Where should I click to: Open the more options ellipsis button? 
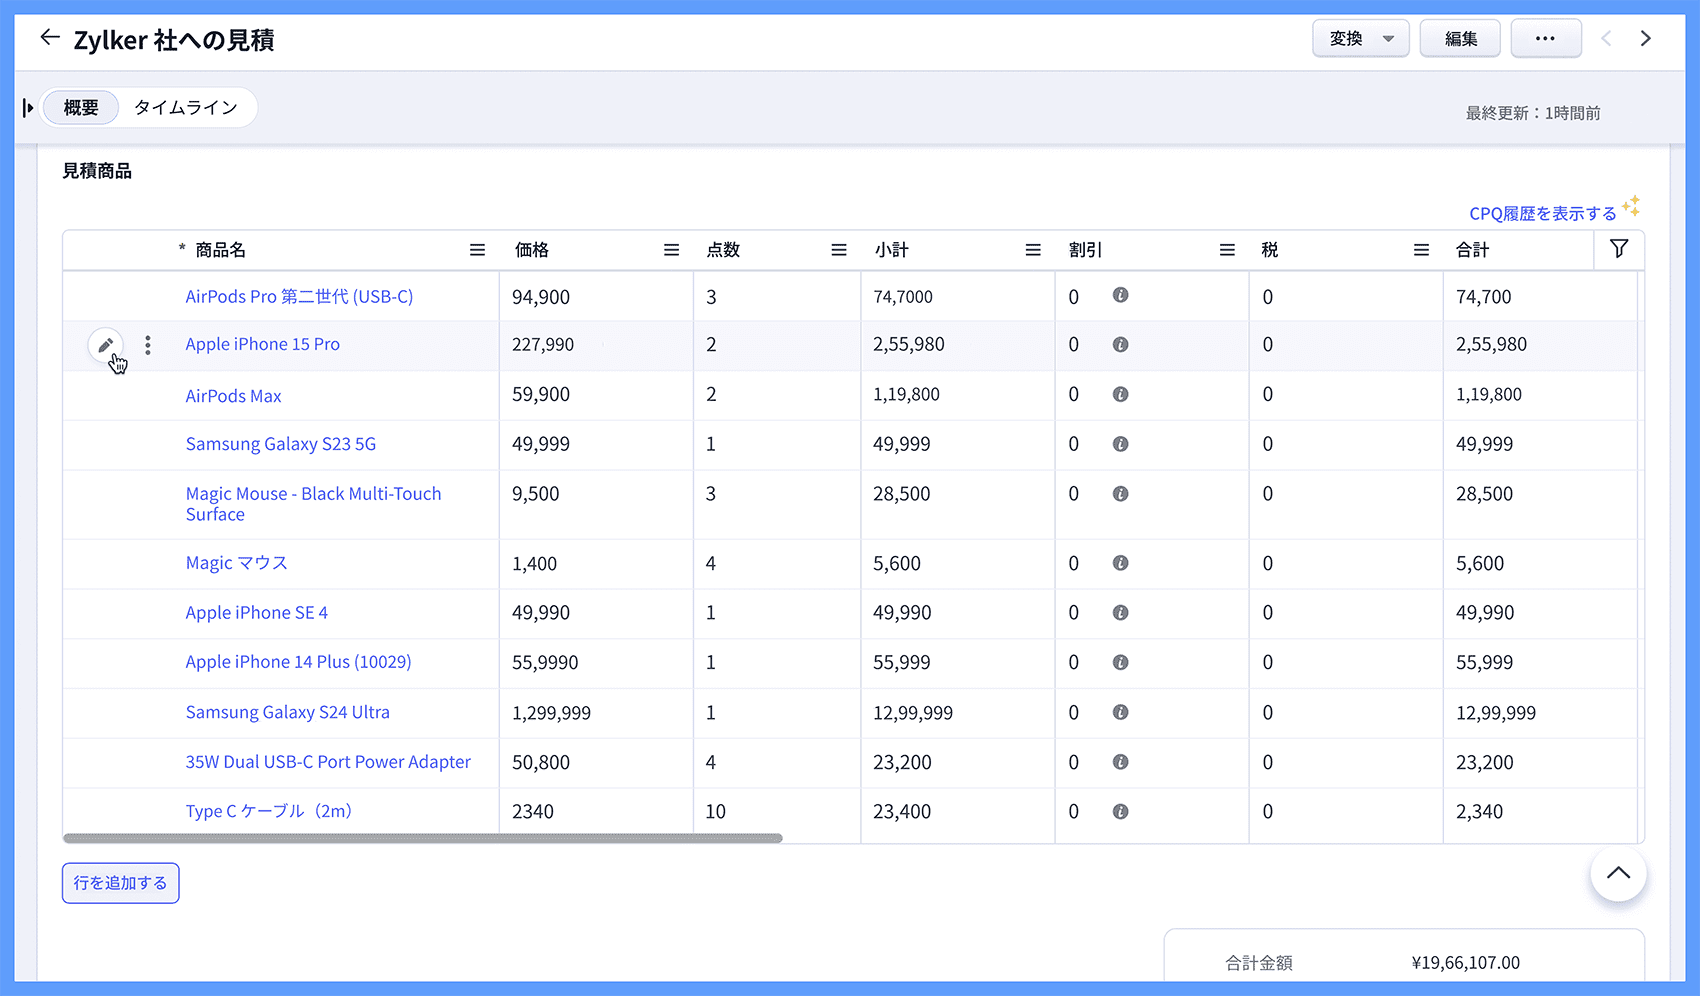pyautogui.click(x=1545, y=39)
